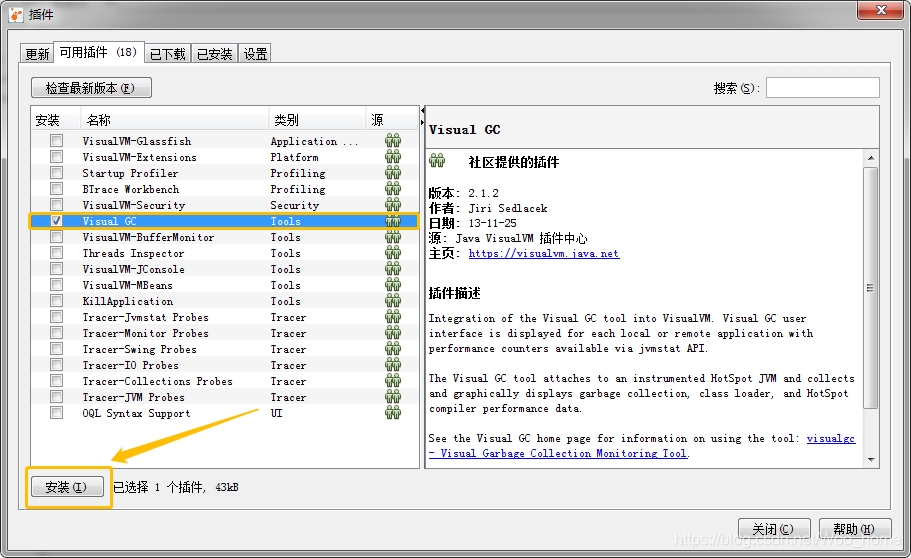Click the community icon in VisualVM-Glassfish row
Viewport: 911px width, 558px height.
(x=393, y=141)
